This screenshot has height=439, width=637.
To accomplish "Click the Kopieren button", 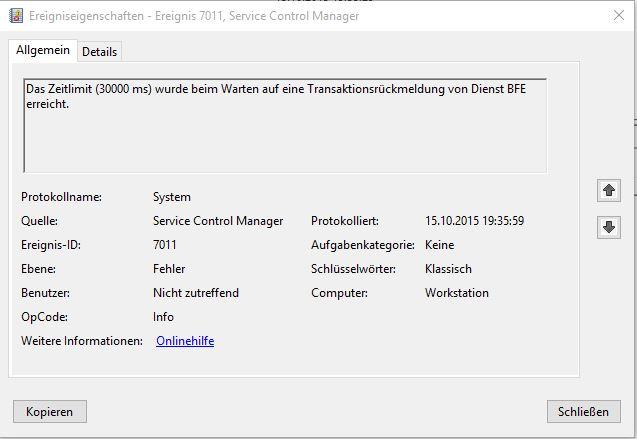I will click(50, 411).
